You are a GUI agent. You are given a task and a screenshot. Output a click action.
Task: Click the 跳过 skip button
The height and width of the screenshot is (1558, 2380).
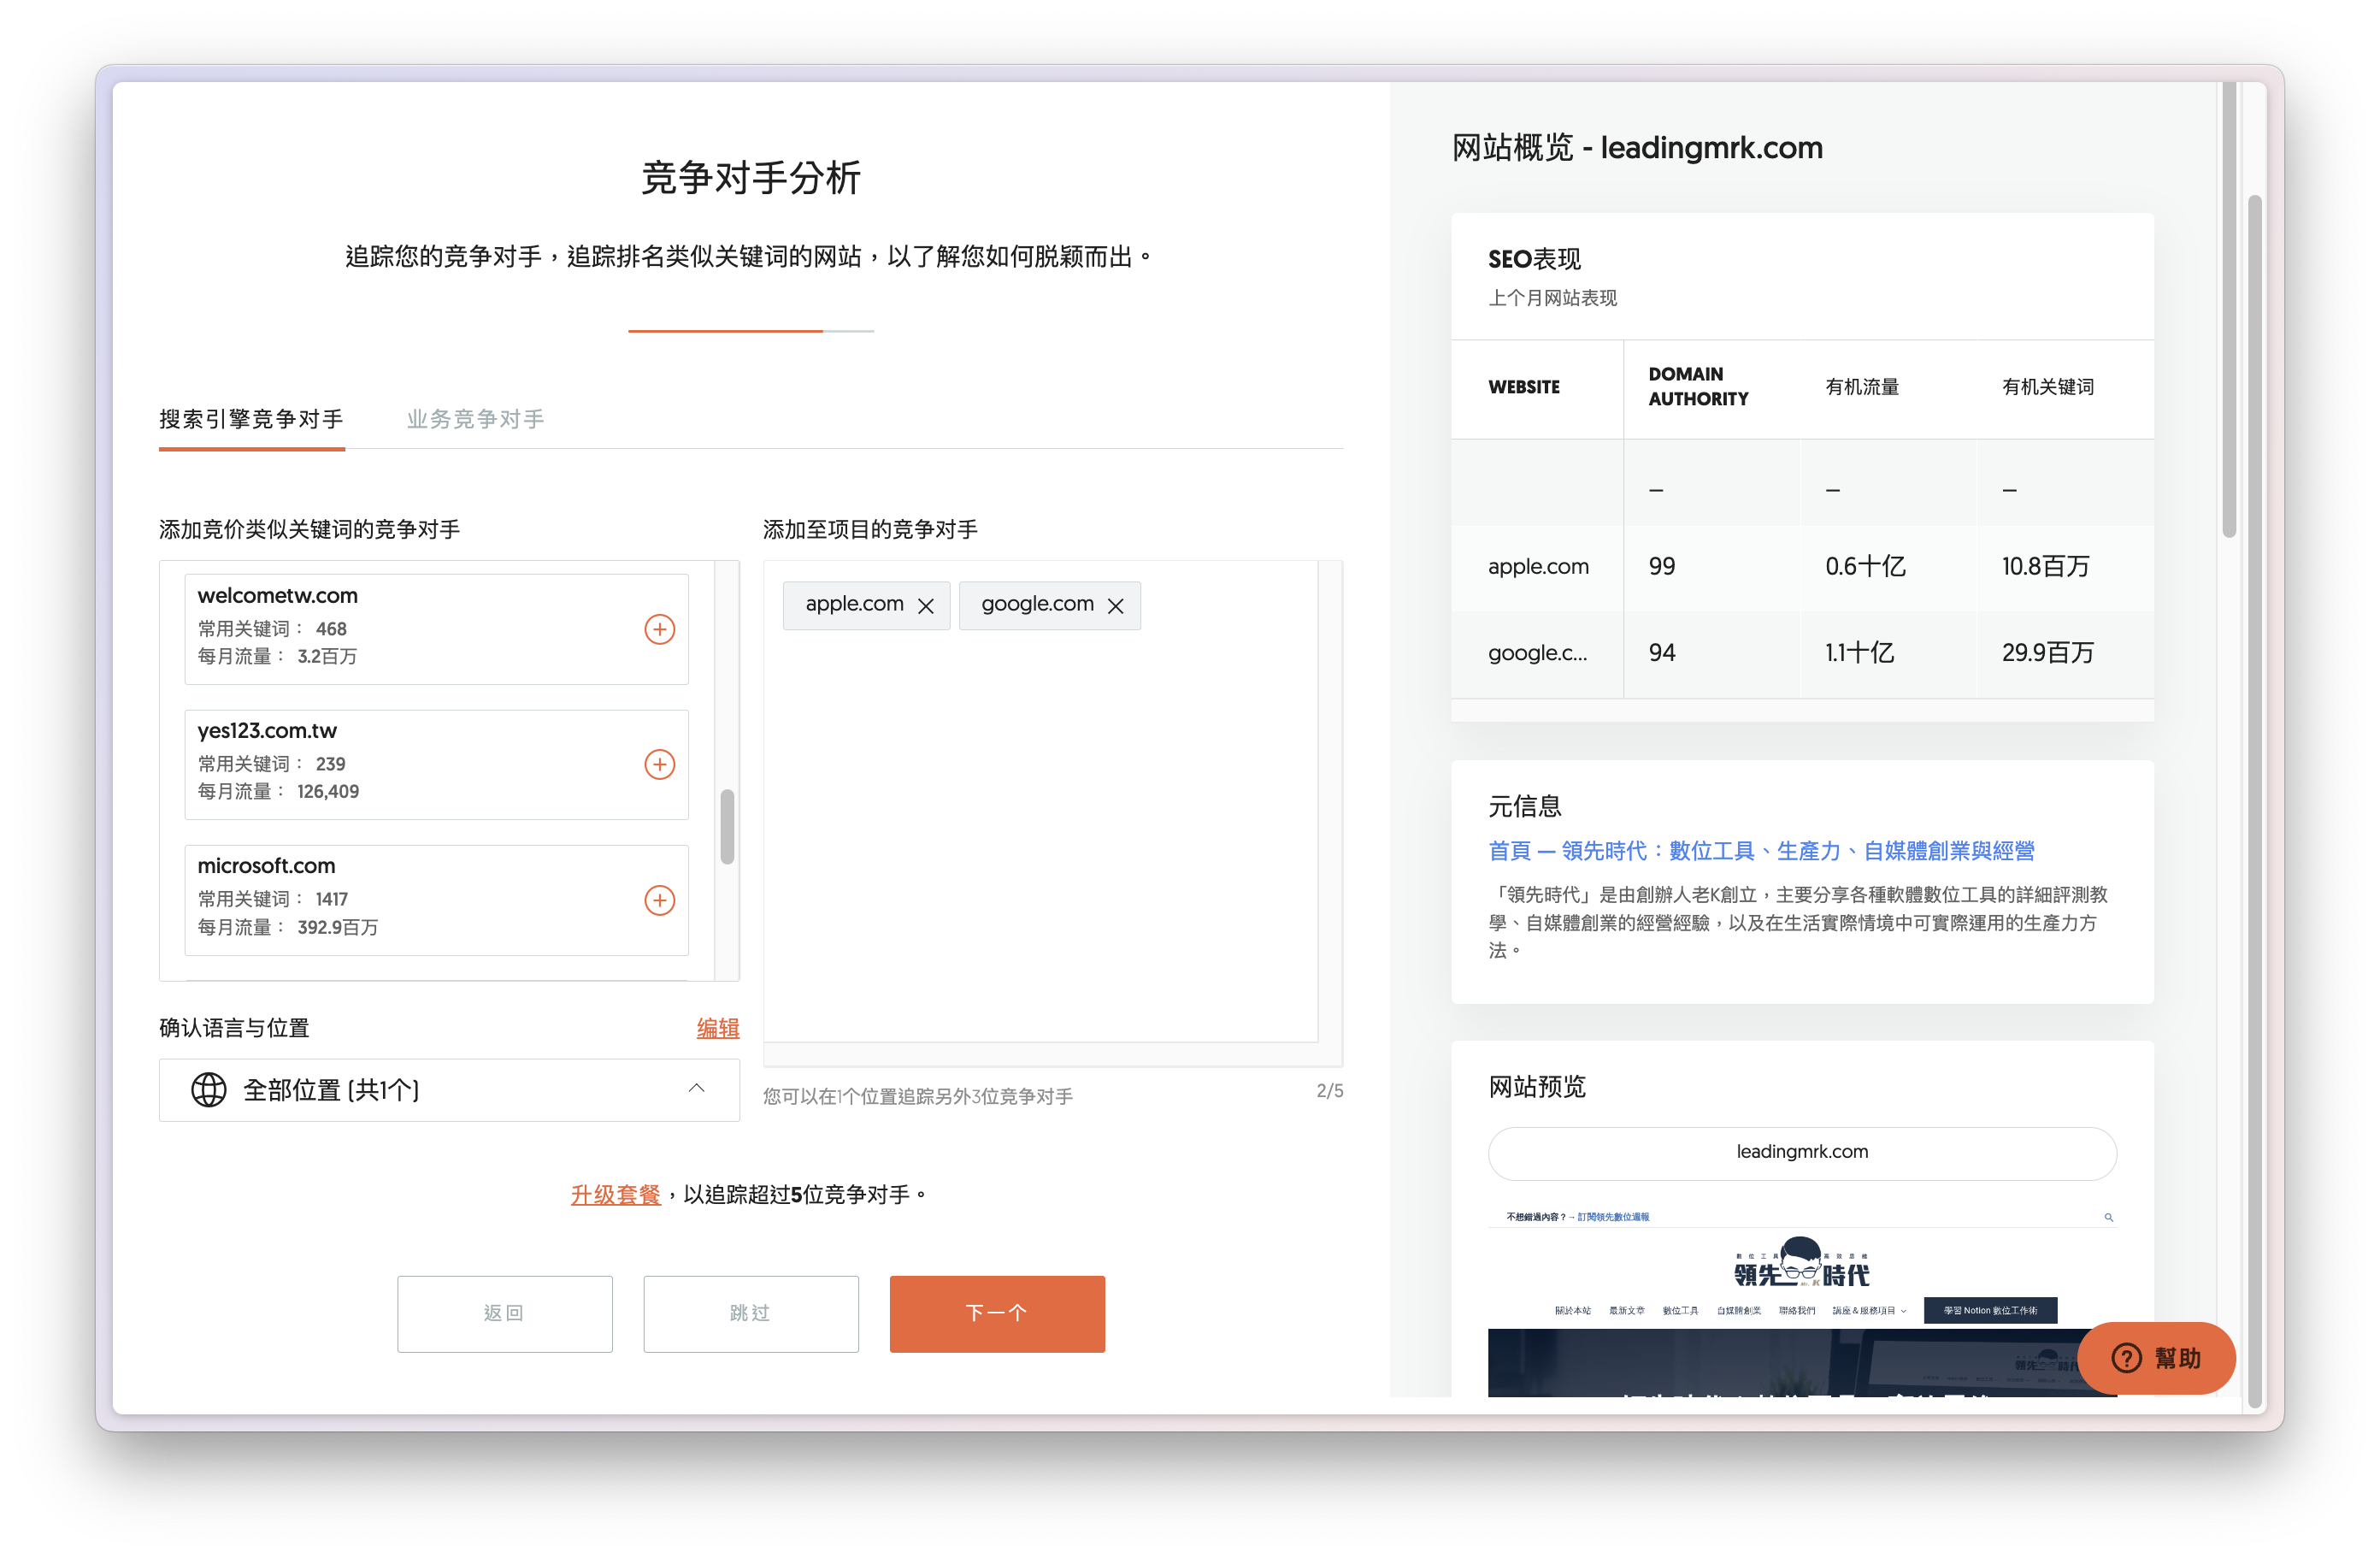click(x=751, y=1313)
